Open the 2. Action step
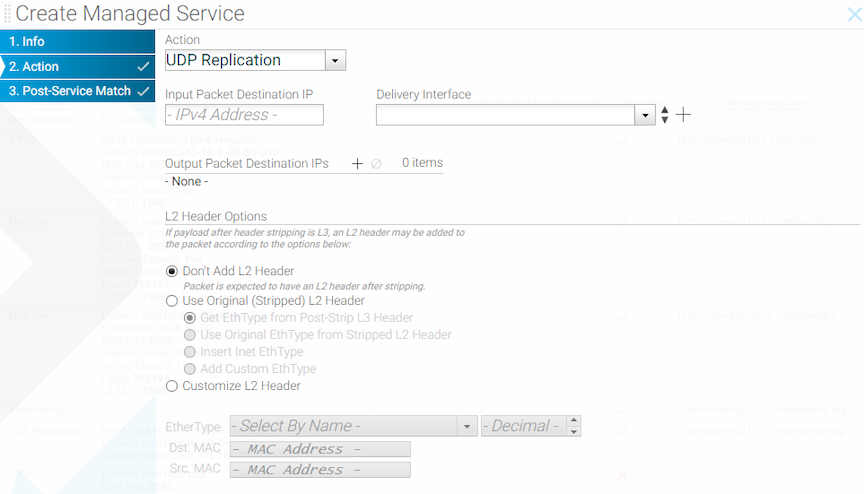This screenshot has width=864, height=494. 77,67
